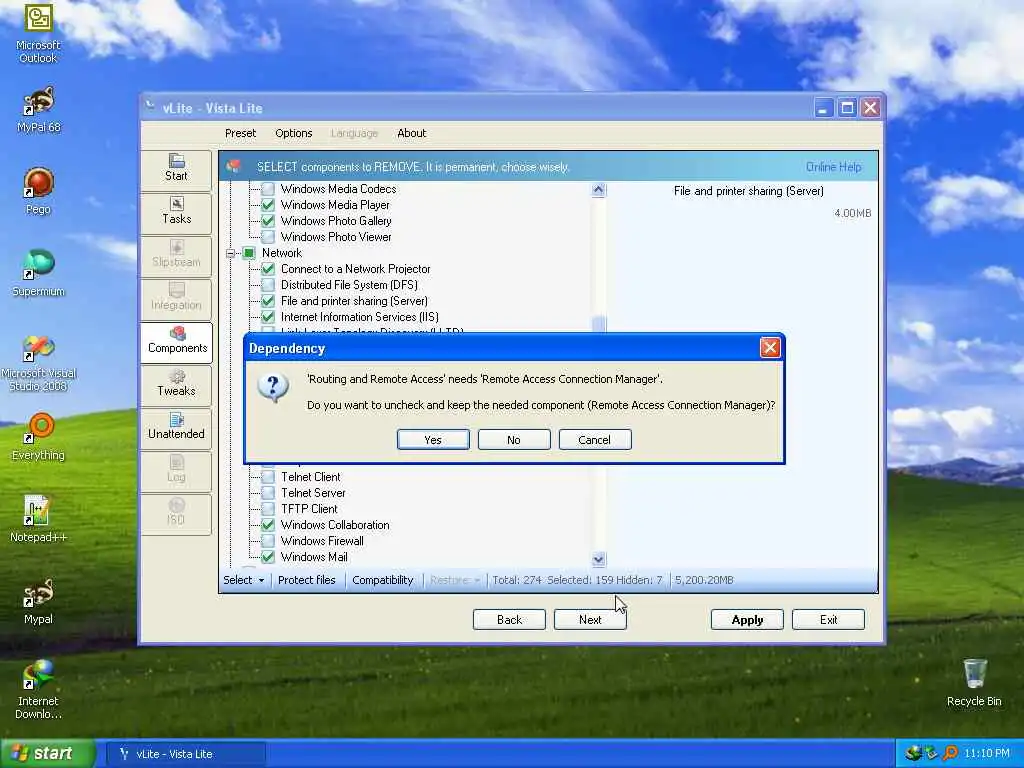Click Yes in Dependency dialog
Image resolution: width=1024 pixels, height=768 pixels.
433,440
